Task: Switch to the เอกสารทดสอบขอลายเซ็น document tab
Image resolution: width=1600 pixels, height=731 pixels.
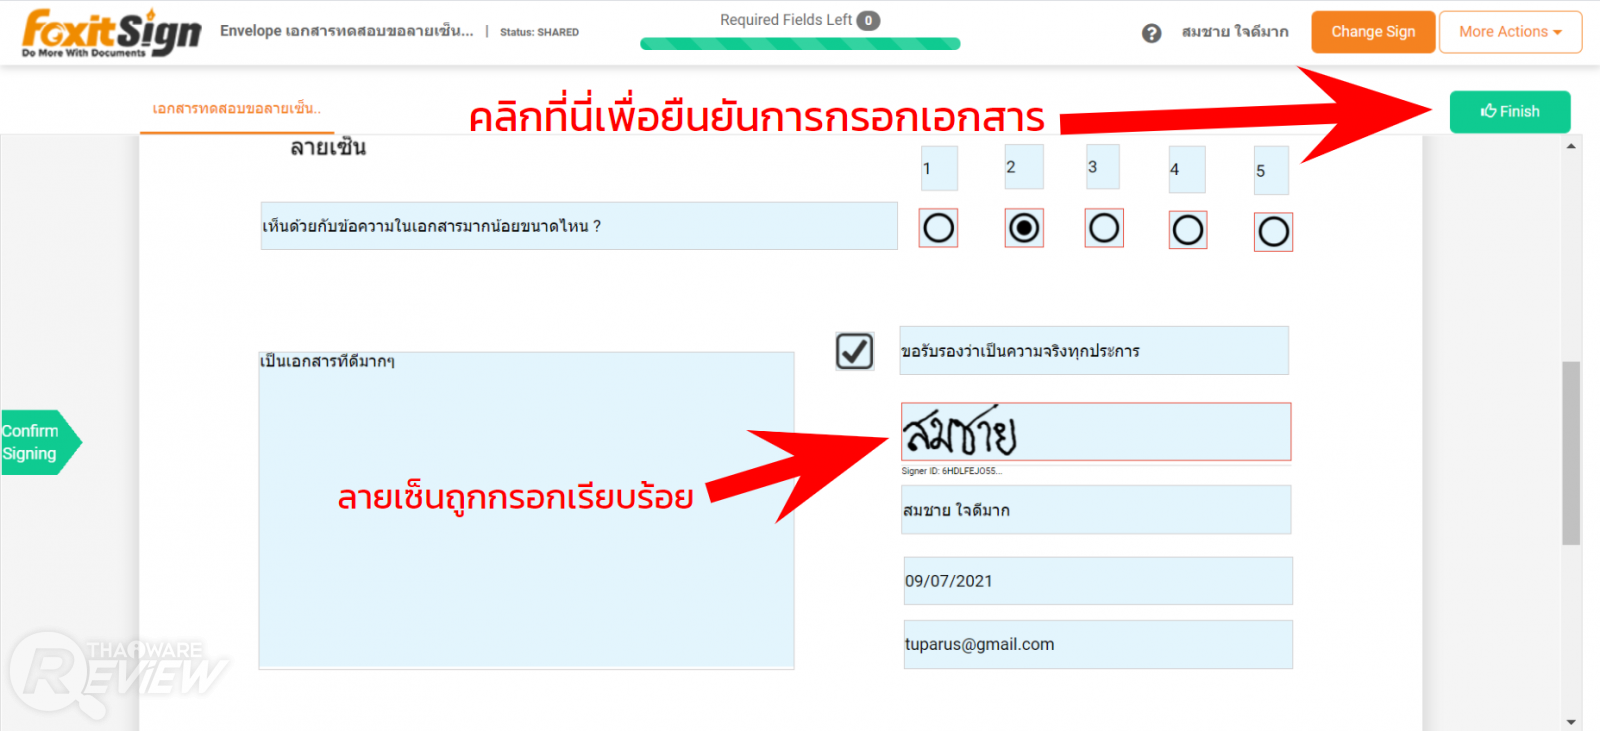Action: point(237,108)
